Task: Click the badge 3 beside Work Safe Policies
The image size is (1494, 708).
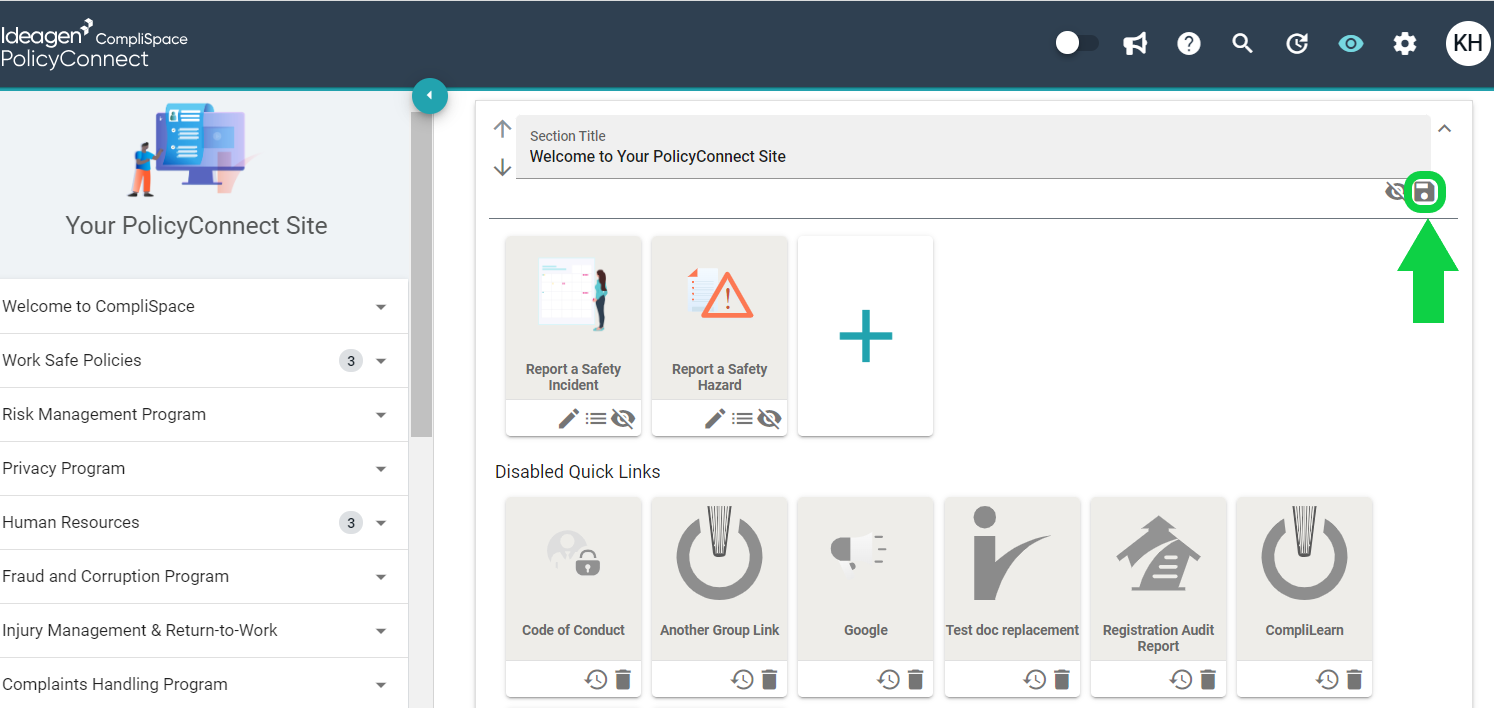Action: pyautogui.click(x=350, y=361)
